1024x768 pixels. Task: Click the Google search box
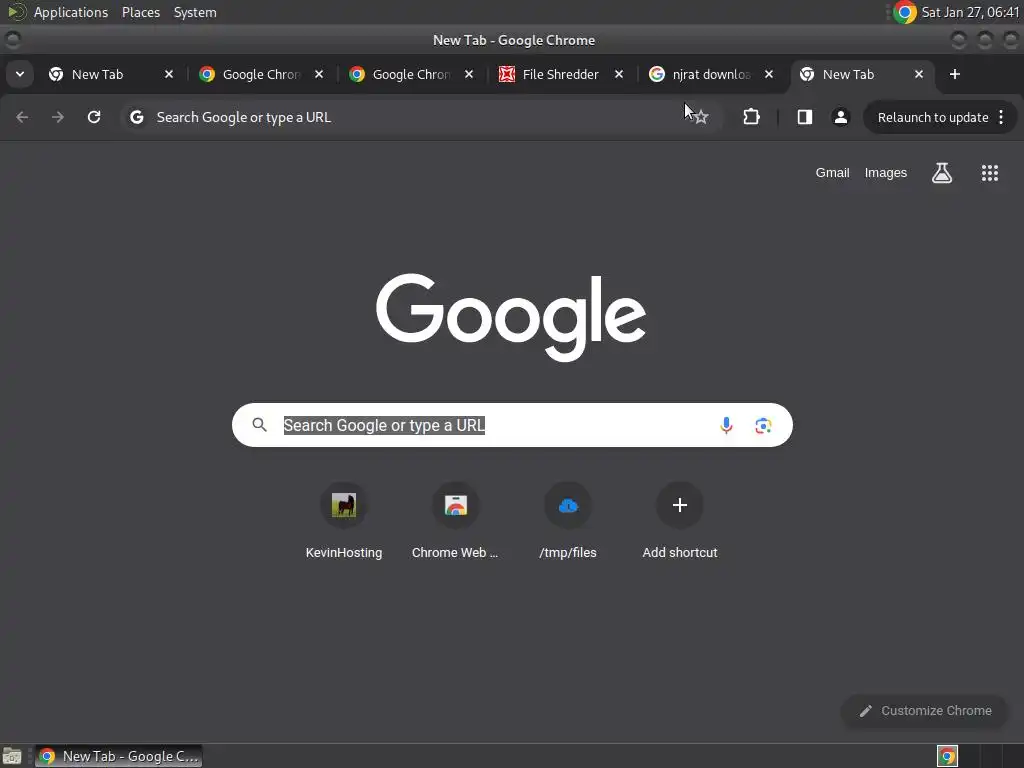[512, 425]
